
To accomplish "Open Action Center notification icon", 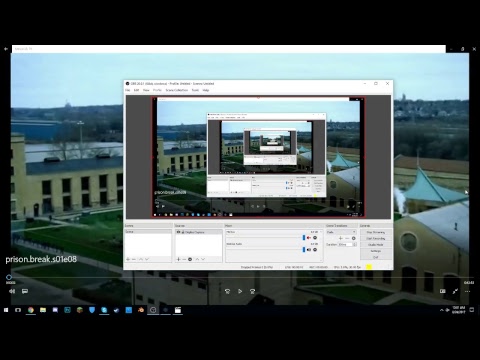I will (x=472, y=310).
